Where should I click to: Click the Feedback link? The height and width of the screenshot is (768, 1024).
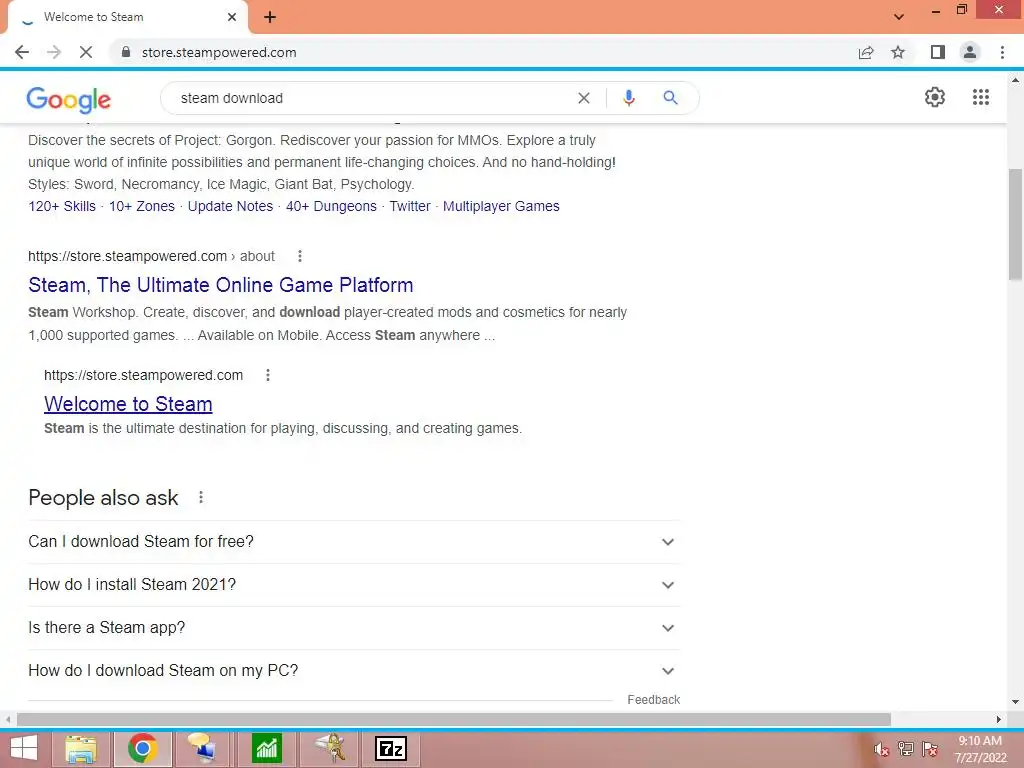[654, 699]
